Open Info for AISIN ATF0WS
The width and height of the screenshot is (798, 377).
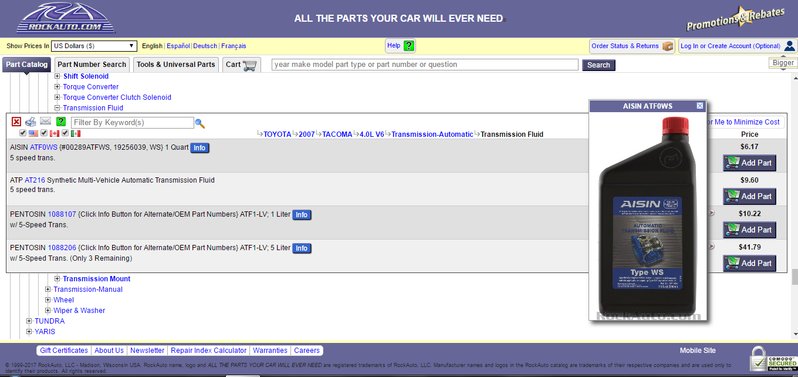coord(200,148)
